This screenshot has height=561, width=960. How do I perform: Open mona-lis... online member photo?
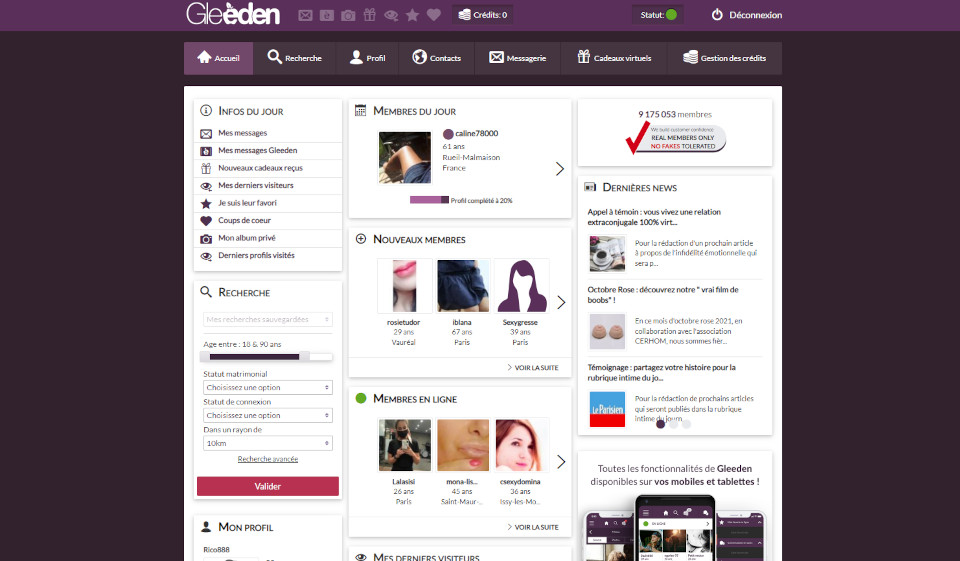tap(463, 445)
